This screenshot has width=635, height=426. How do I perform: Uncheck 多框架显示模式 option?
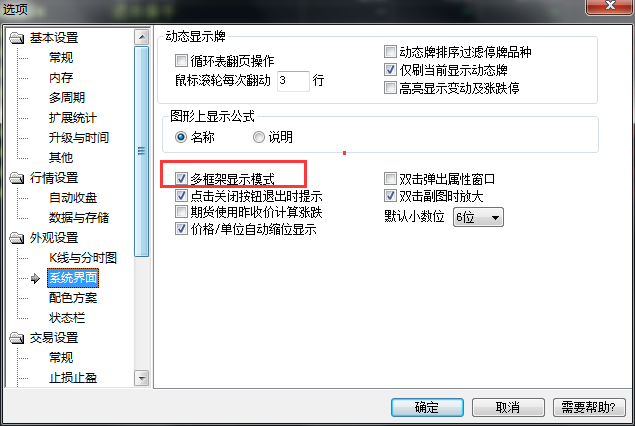(x=181, y=179)
